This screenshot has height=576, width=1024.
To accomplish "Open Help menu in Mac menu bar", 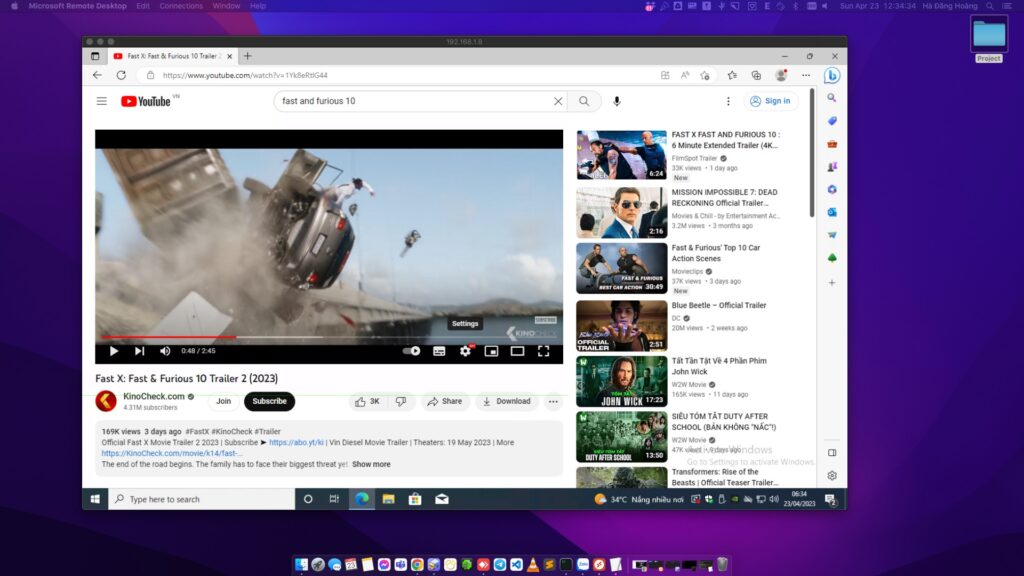I will (x=258, y=6).
